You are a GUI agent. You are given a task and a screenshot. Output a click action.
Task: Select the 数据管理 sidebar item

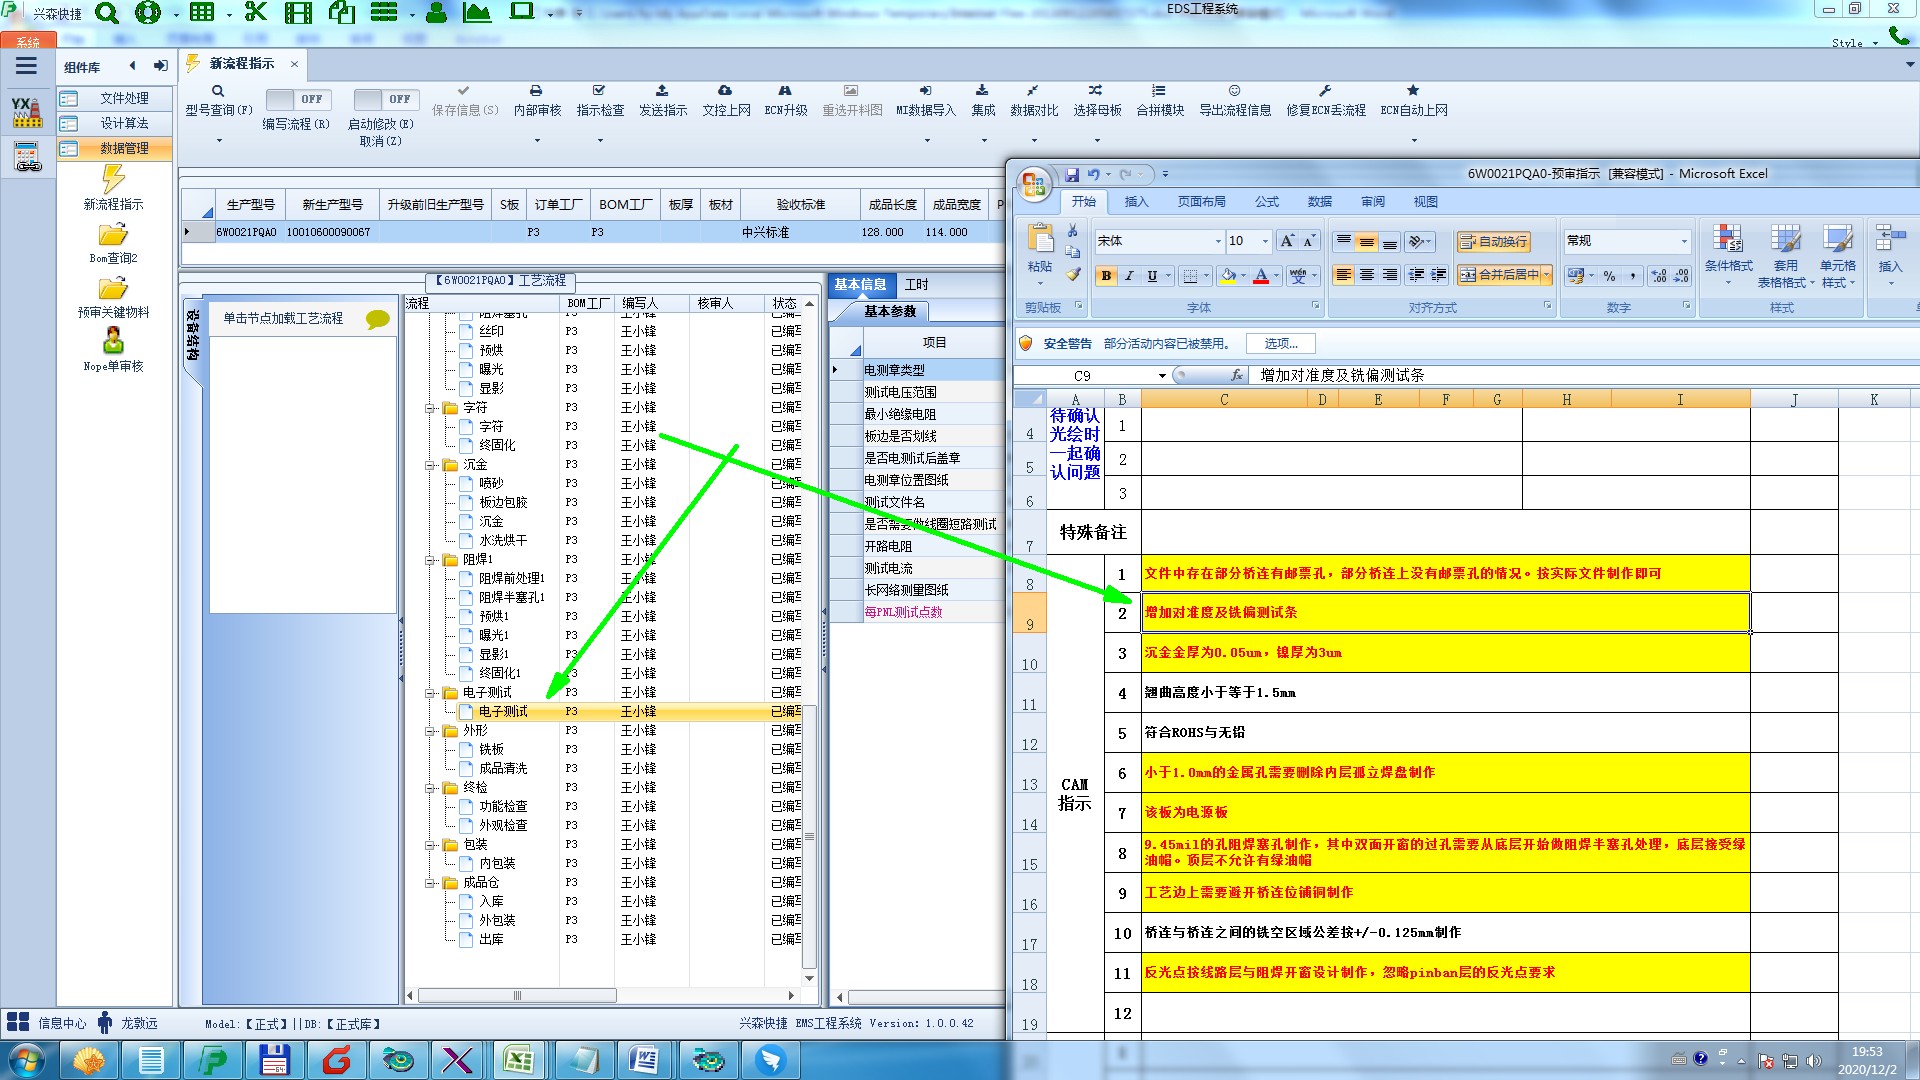pos(124,148)
